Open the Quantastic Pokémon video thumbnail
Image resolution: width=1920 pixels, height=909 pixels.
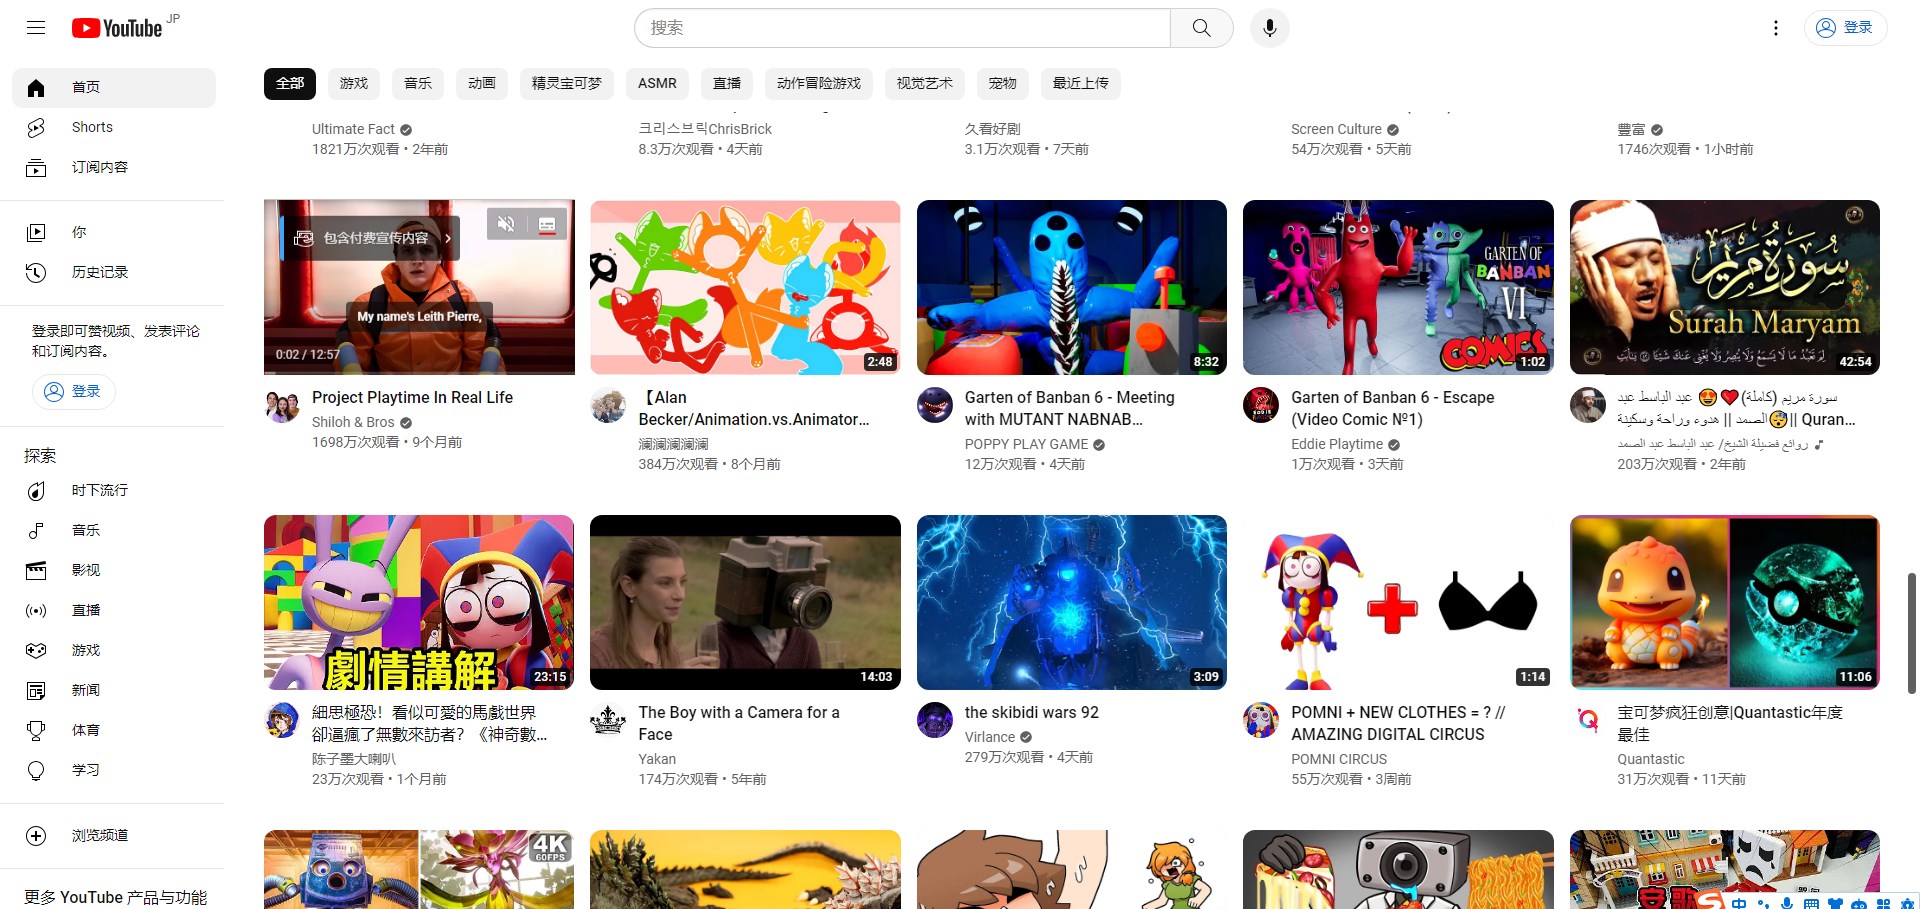coord(1725,602)
